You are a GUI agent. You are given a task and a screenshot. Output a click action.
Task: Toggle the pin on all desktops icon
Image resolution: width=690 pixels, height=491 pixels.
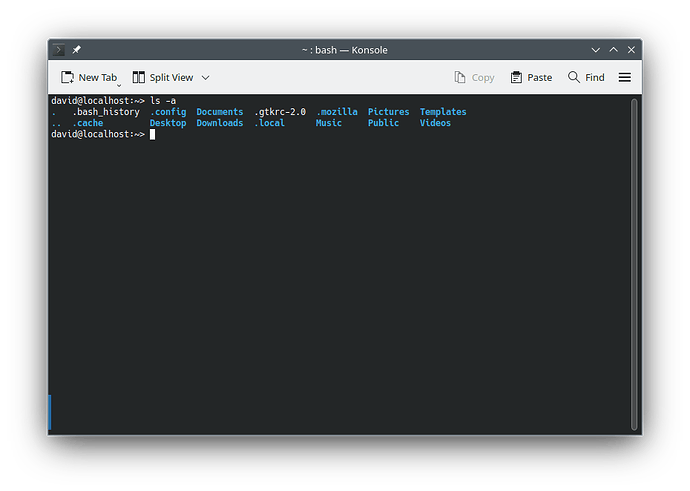(x=77, y=50)
